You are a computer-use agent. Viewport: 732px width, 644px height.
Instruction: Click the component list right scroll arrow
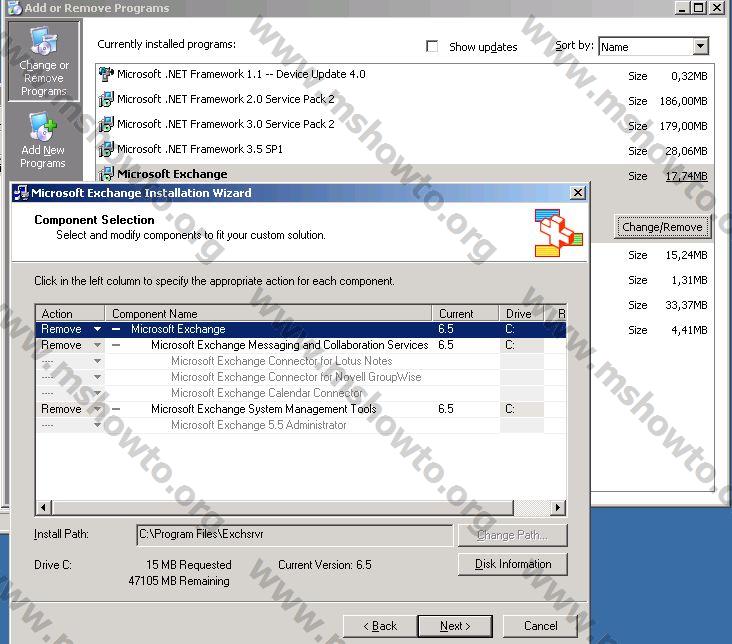click(557, 508)
